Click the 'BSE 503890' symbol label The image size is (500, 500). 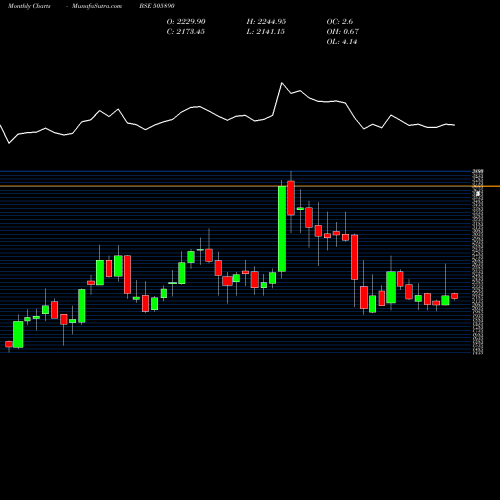point(157,6)
